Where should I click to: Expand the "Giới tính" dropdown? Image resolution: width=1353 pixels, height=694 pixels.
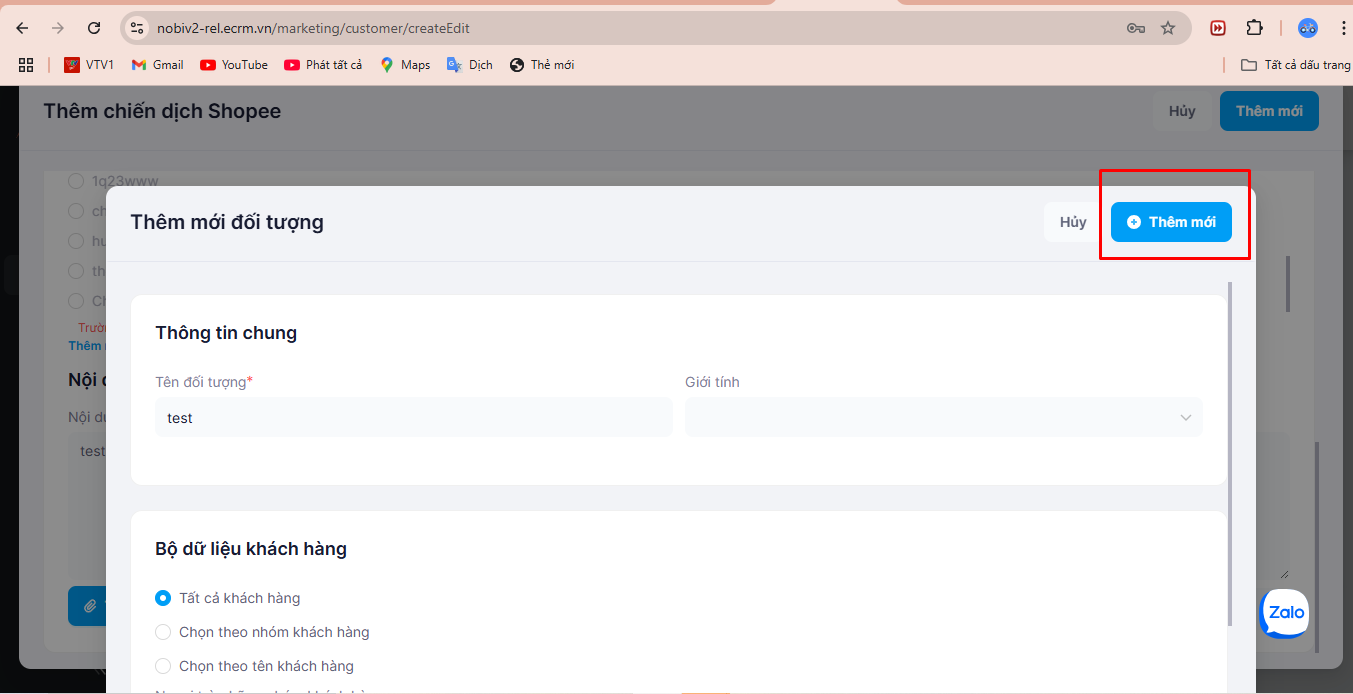(943, 418)
